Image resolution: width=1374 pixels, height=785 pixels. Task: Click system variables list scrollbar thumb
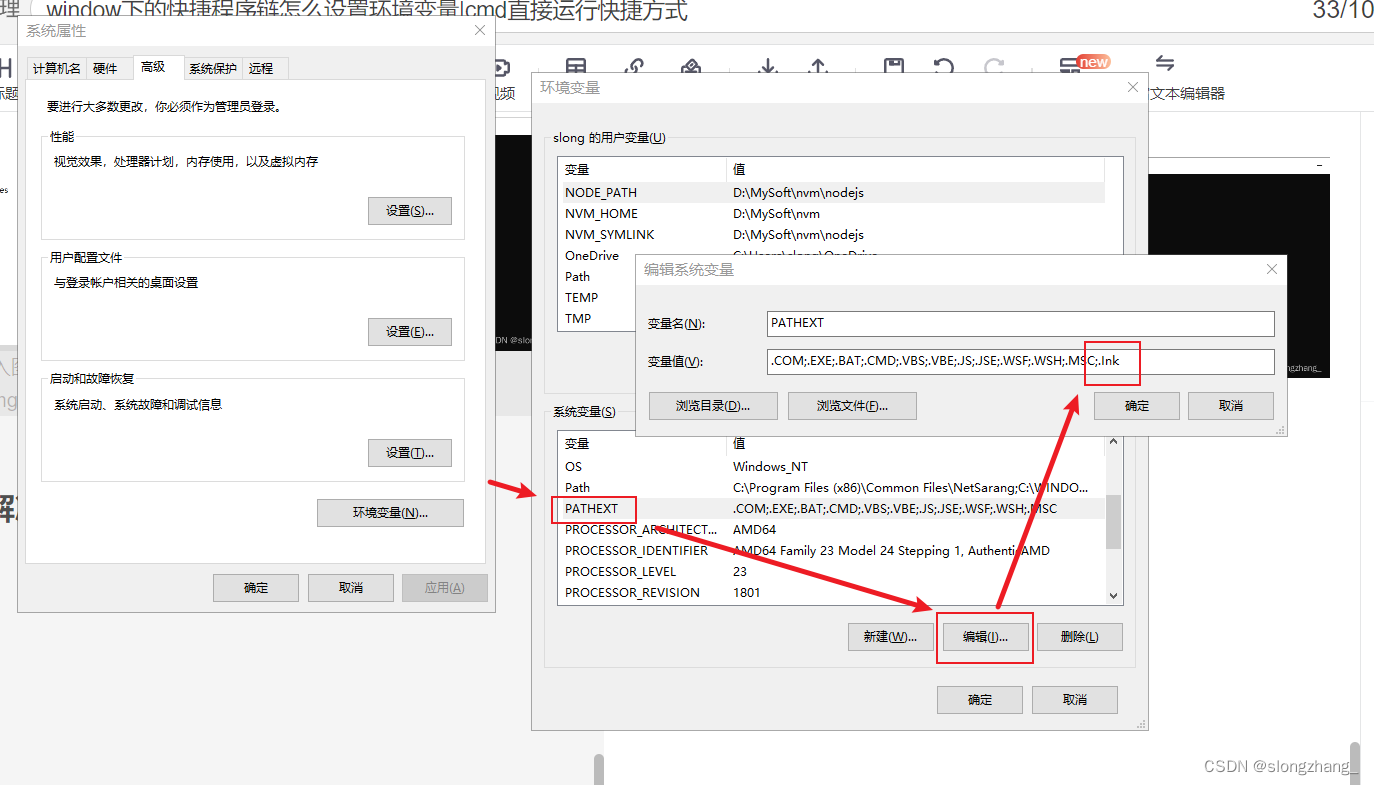(1114, 522)
